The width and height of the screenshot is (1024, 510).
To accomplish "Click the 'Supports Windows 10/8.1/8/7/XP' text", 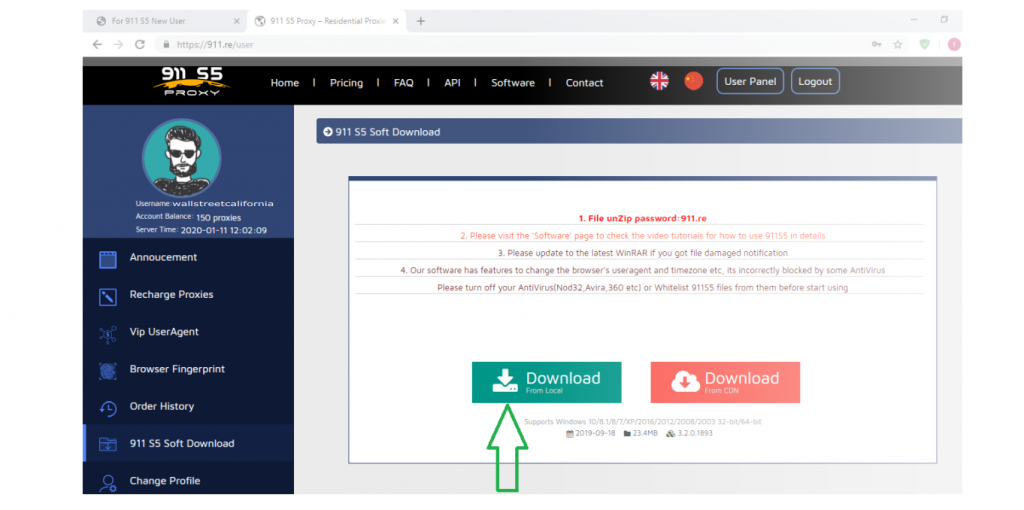I will tap(643, 422).
